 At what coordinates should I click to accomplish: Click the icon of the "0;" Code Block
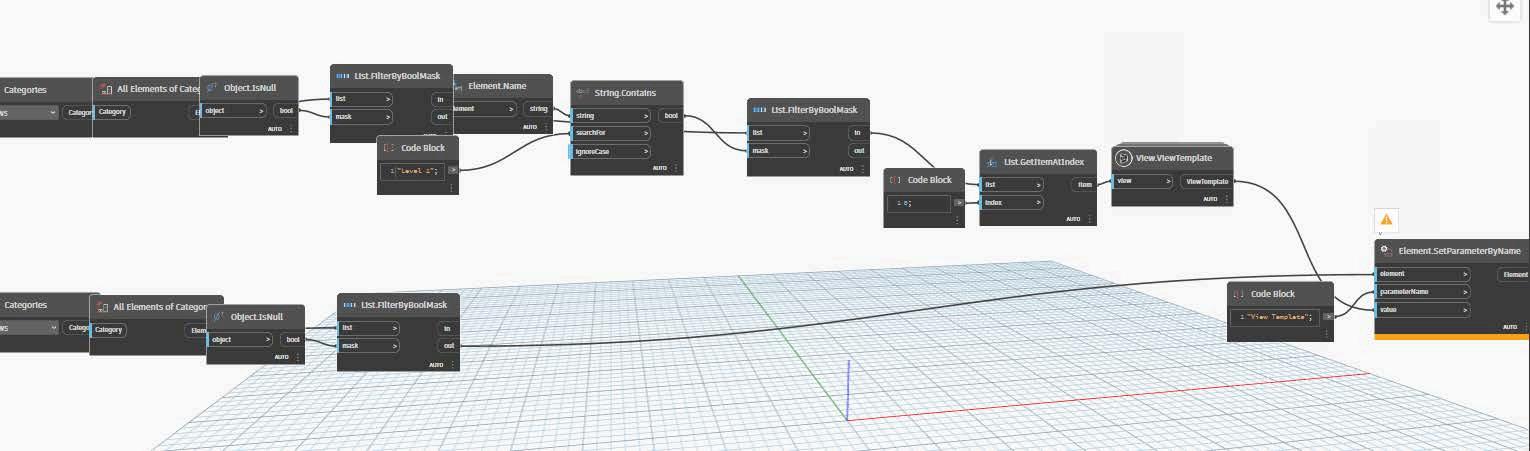coord(896,179)
